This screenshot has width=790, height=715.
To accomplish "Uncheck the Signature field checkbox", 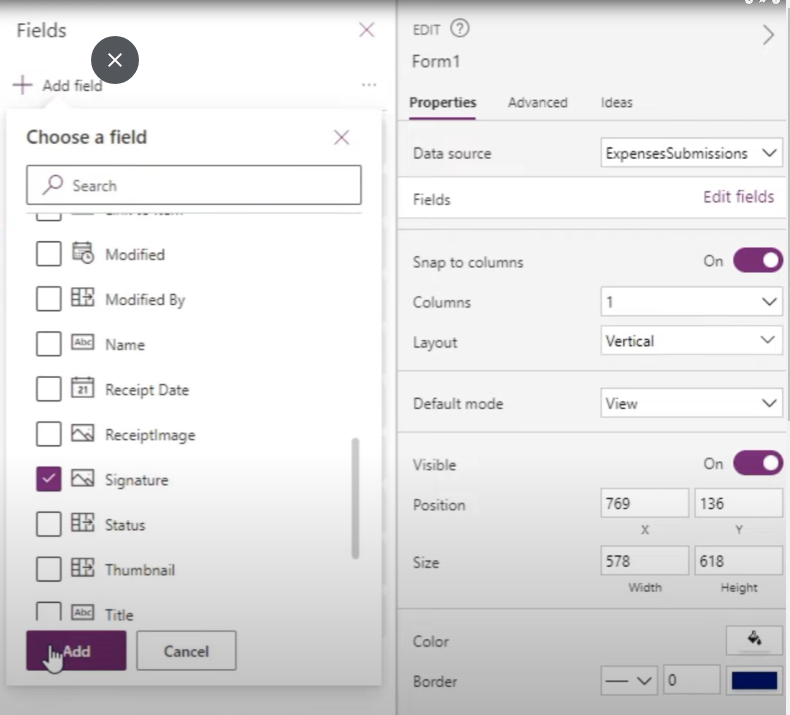I will coord(49,479).
